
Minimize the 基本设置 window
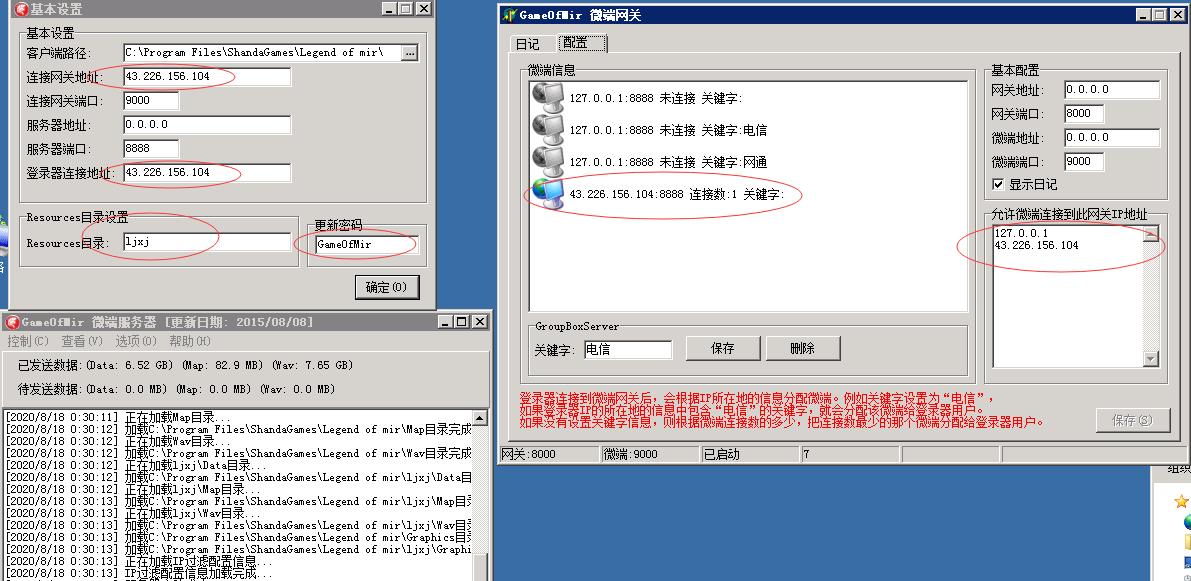(x=390, y=8)
